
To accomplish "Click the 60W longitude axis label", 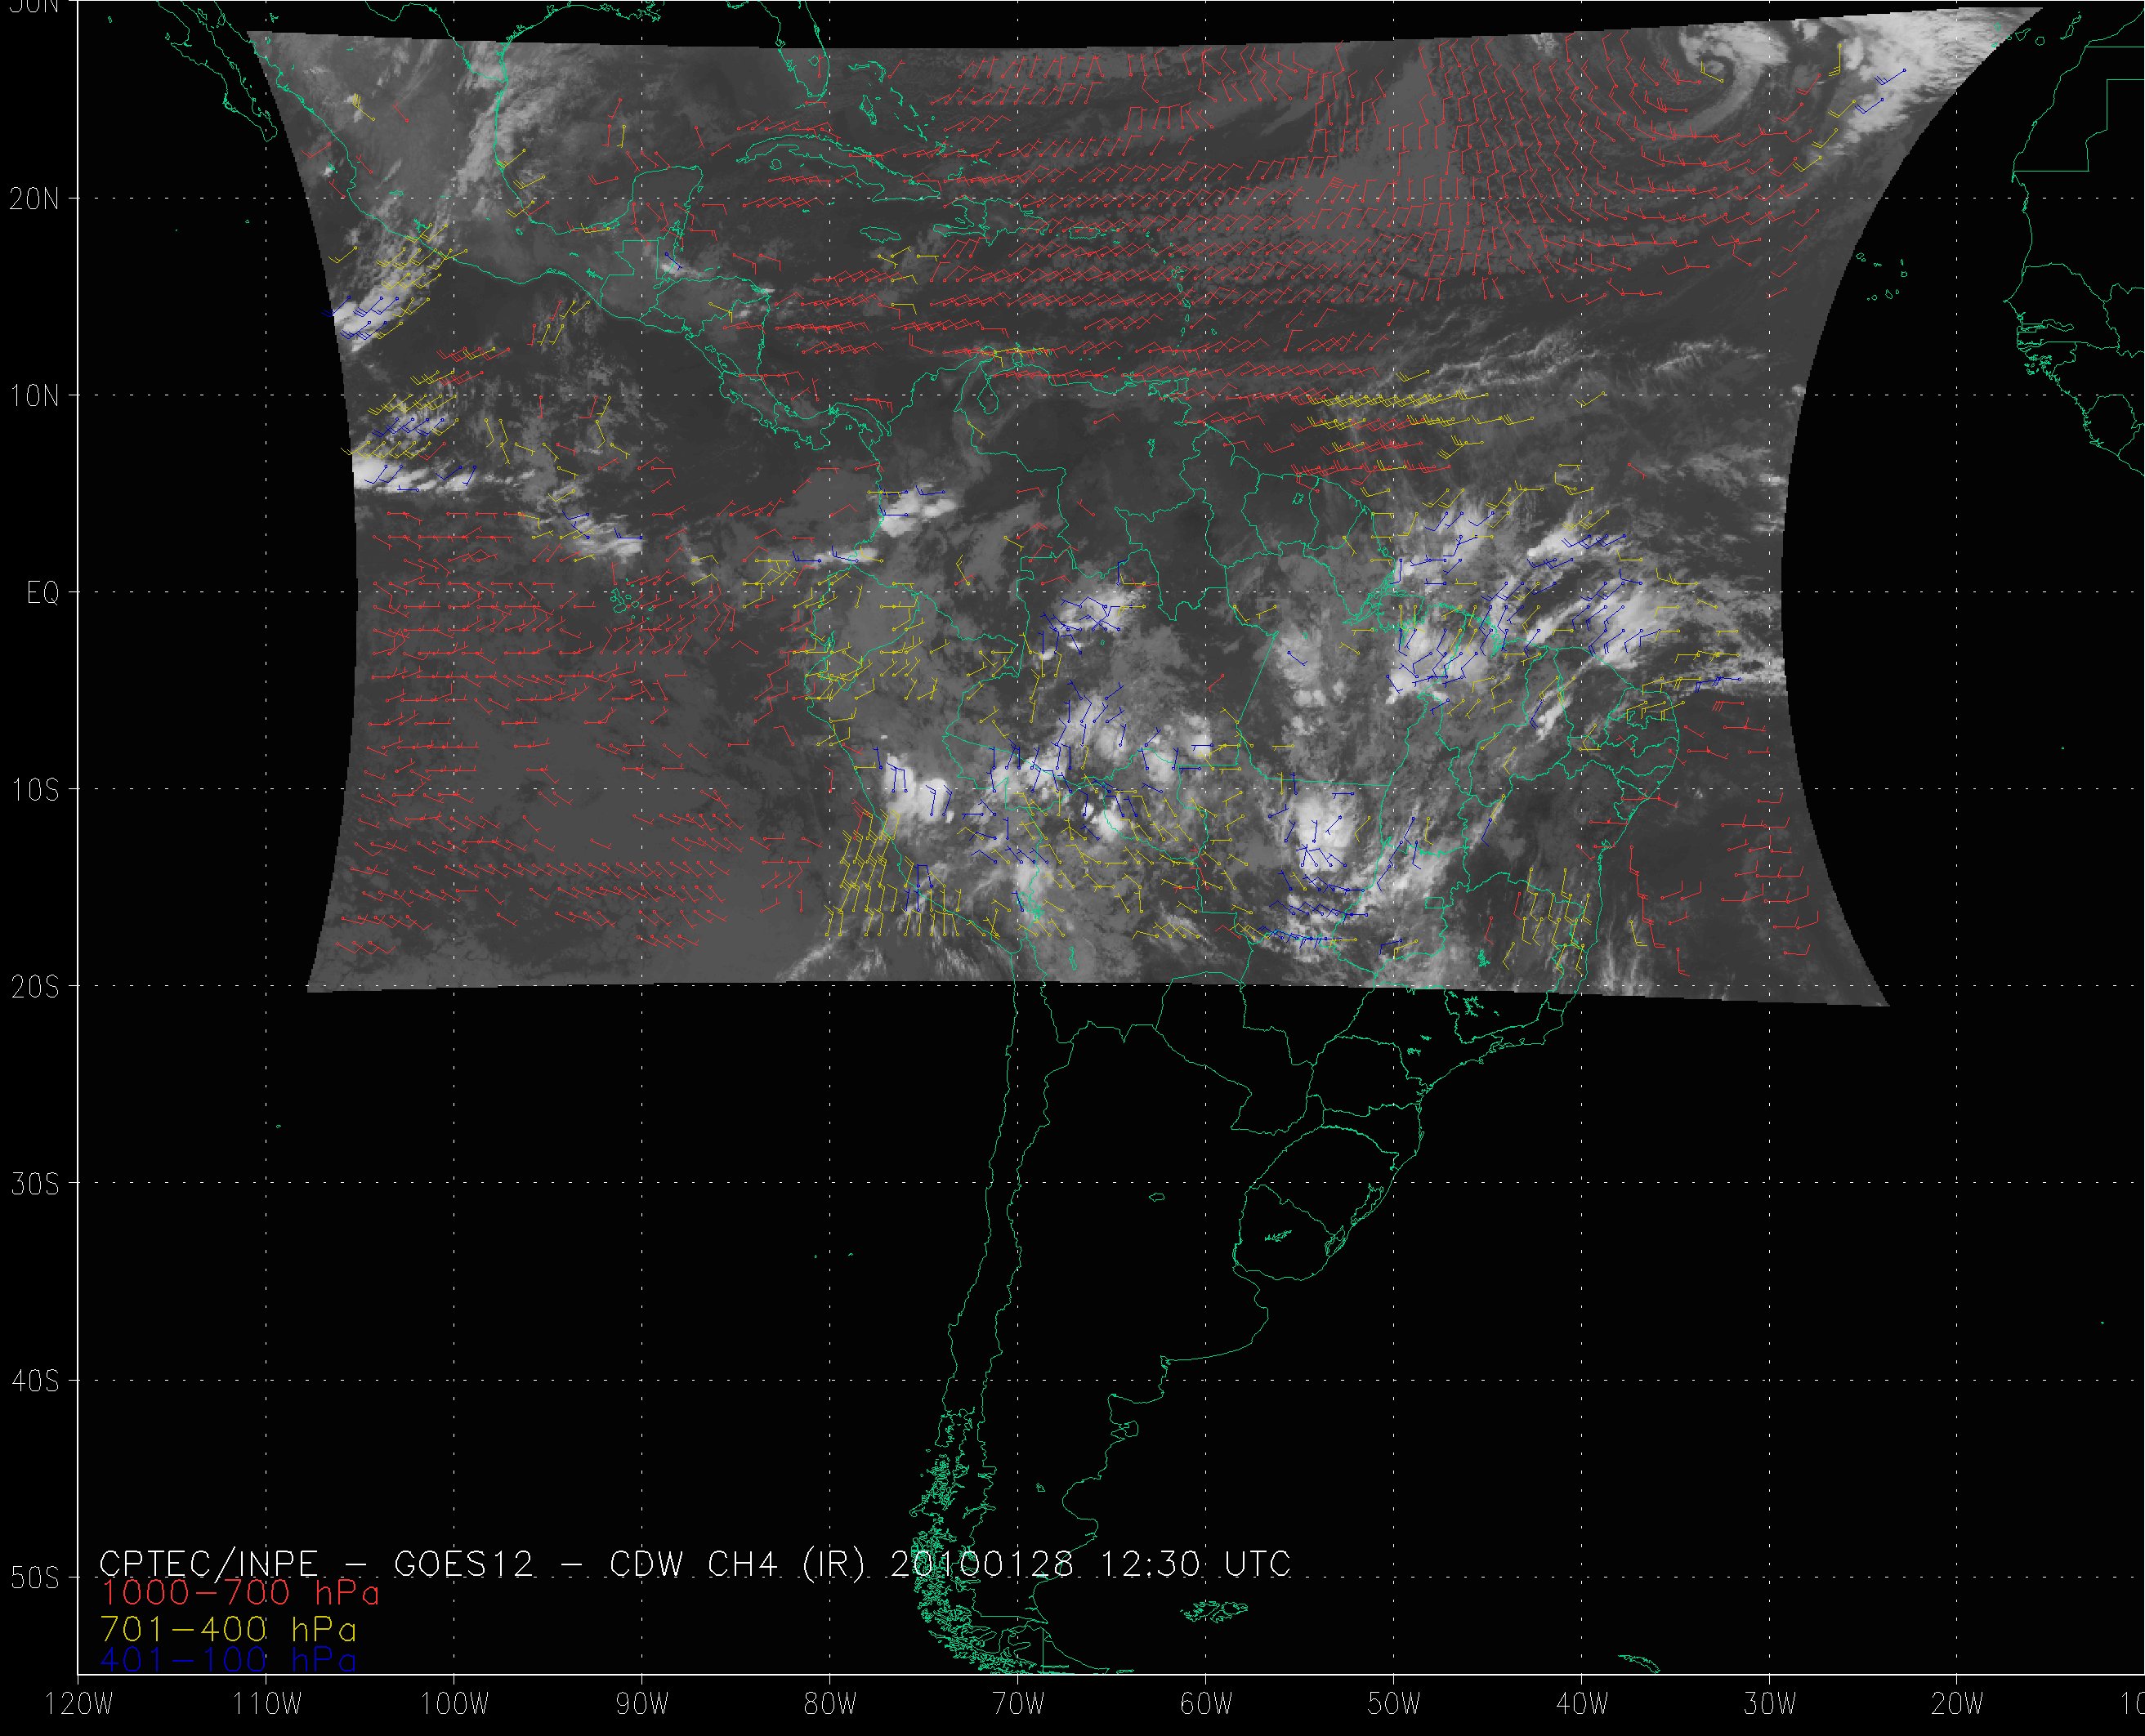I will (x=1206, y=1705).
